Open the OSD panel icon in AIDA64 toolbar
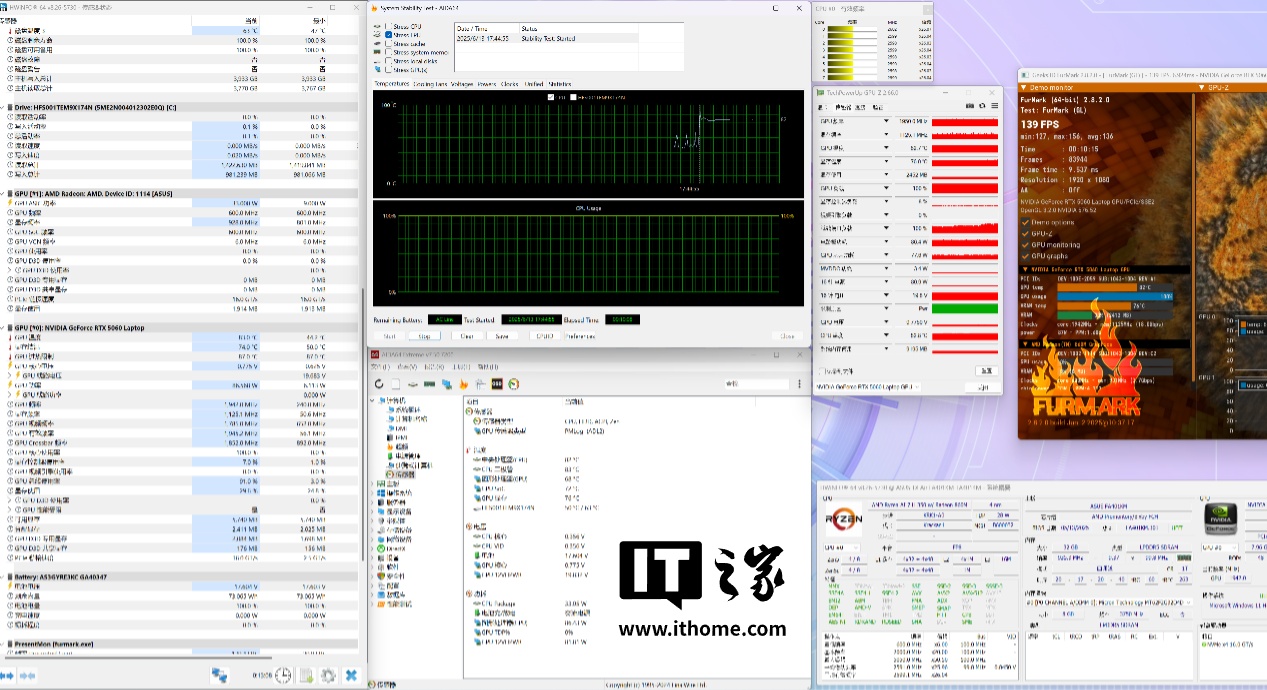This screenshot has height=690, width=1267. 497,383
